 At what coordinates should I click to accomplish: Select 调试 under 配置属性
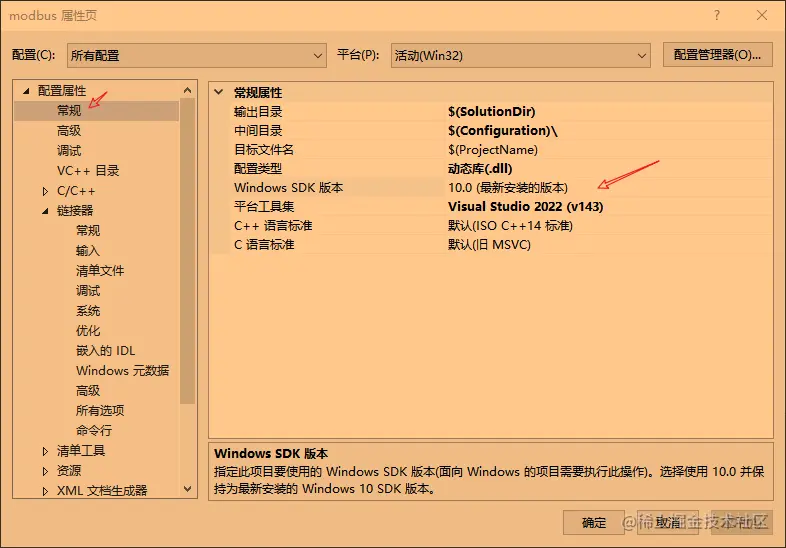(x=69, y=150)
